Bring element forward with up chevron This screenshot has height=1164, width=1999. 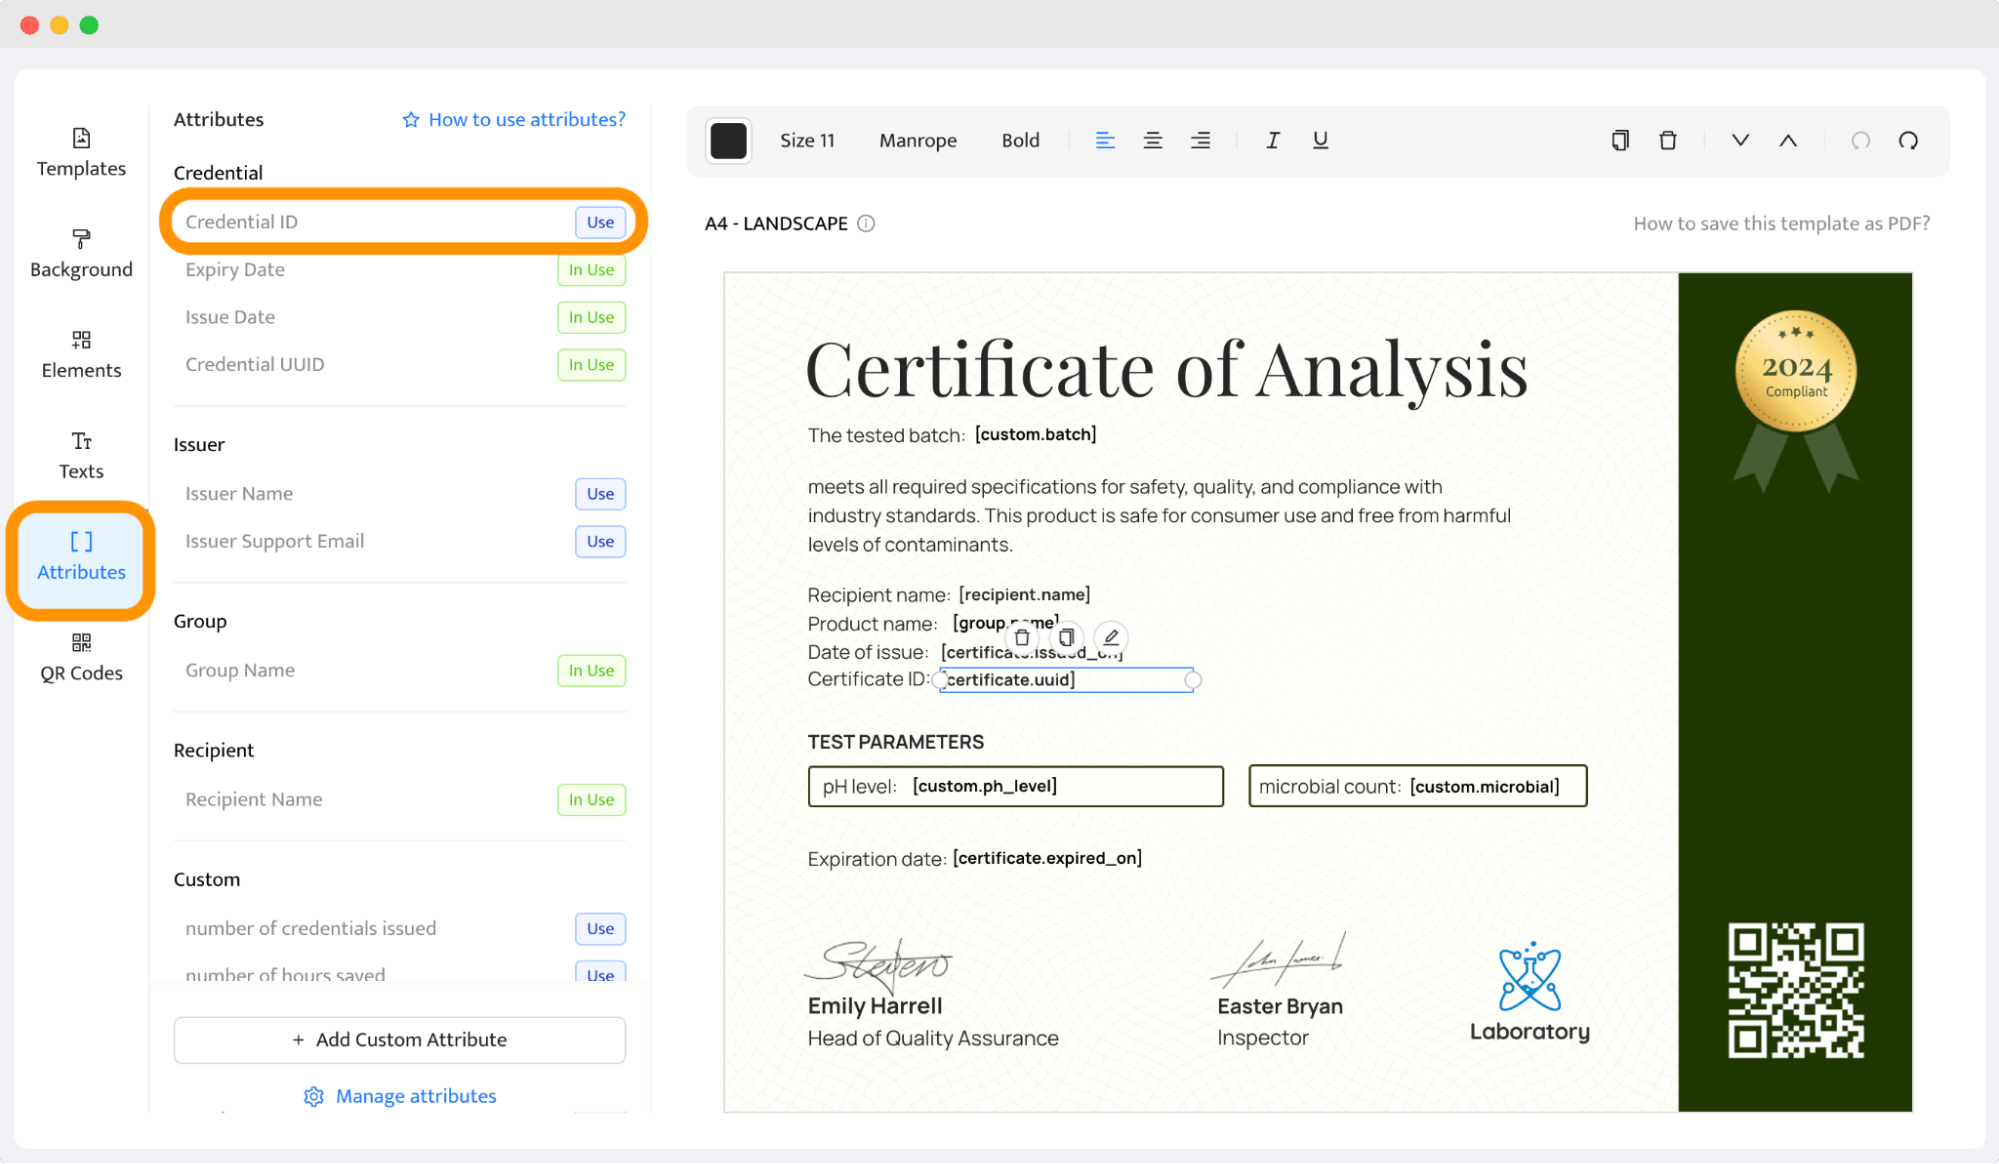(1788, 141)
